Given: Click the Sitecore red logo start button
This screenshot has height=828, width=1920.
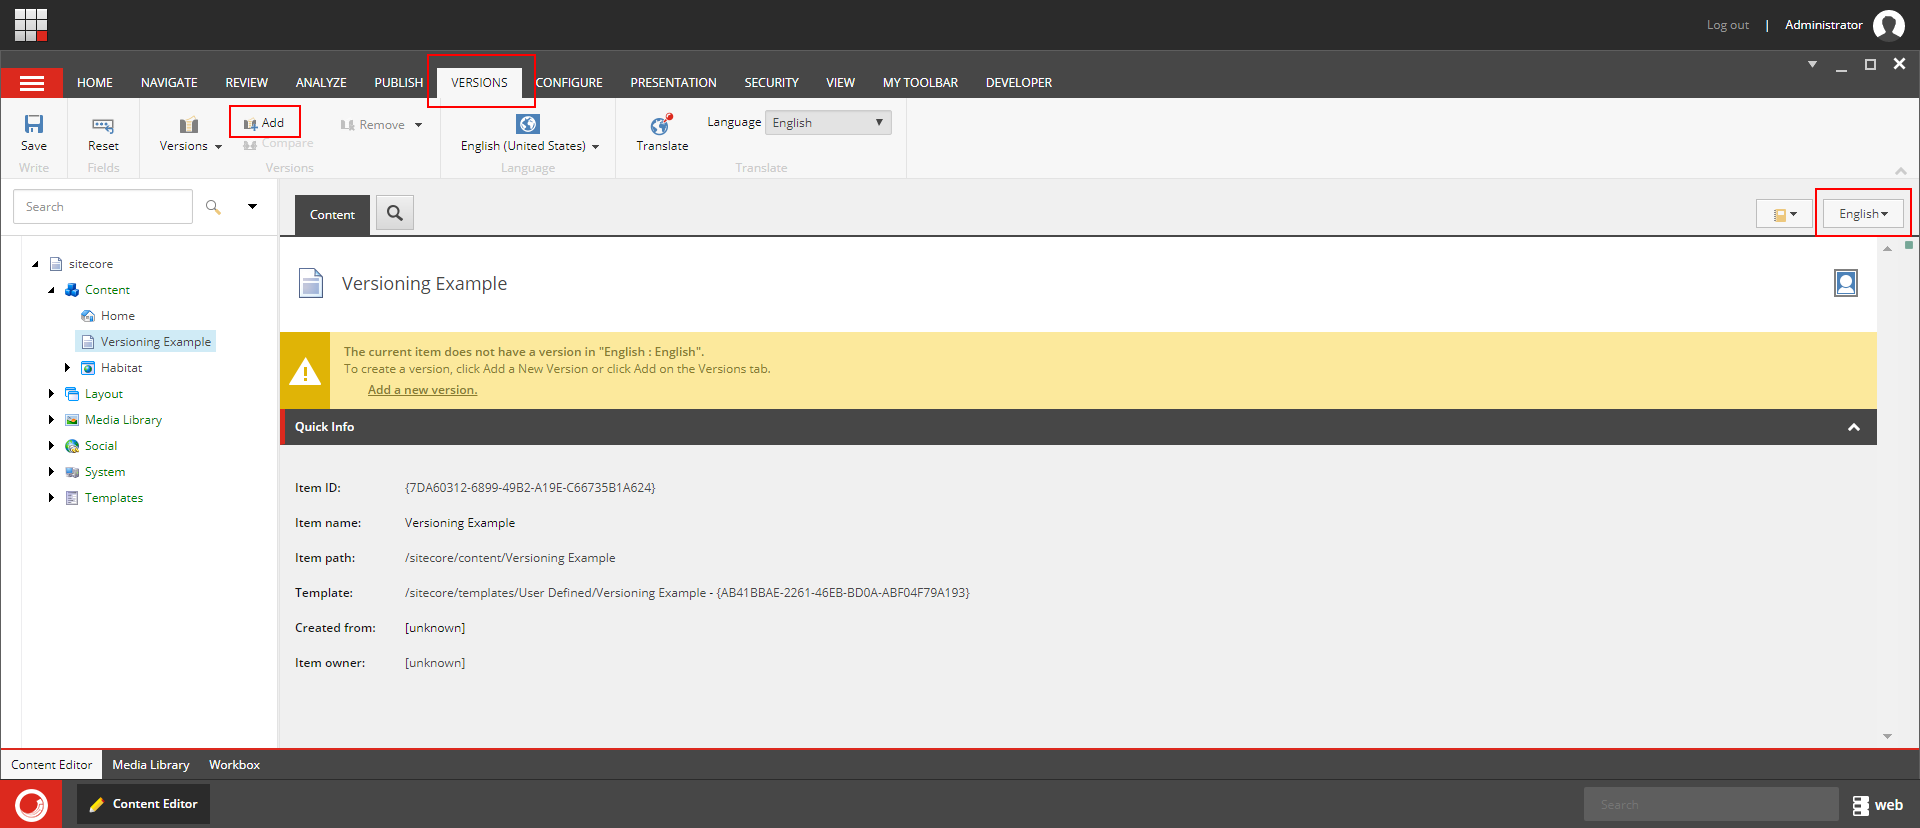Looking at the screenshot, I should 31,804.
